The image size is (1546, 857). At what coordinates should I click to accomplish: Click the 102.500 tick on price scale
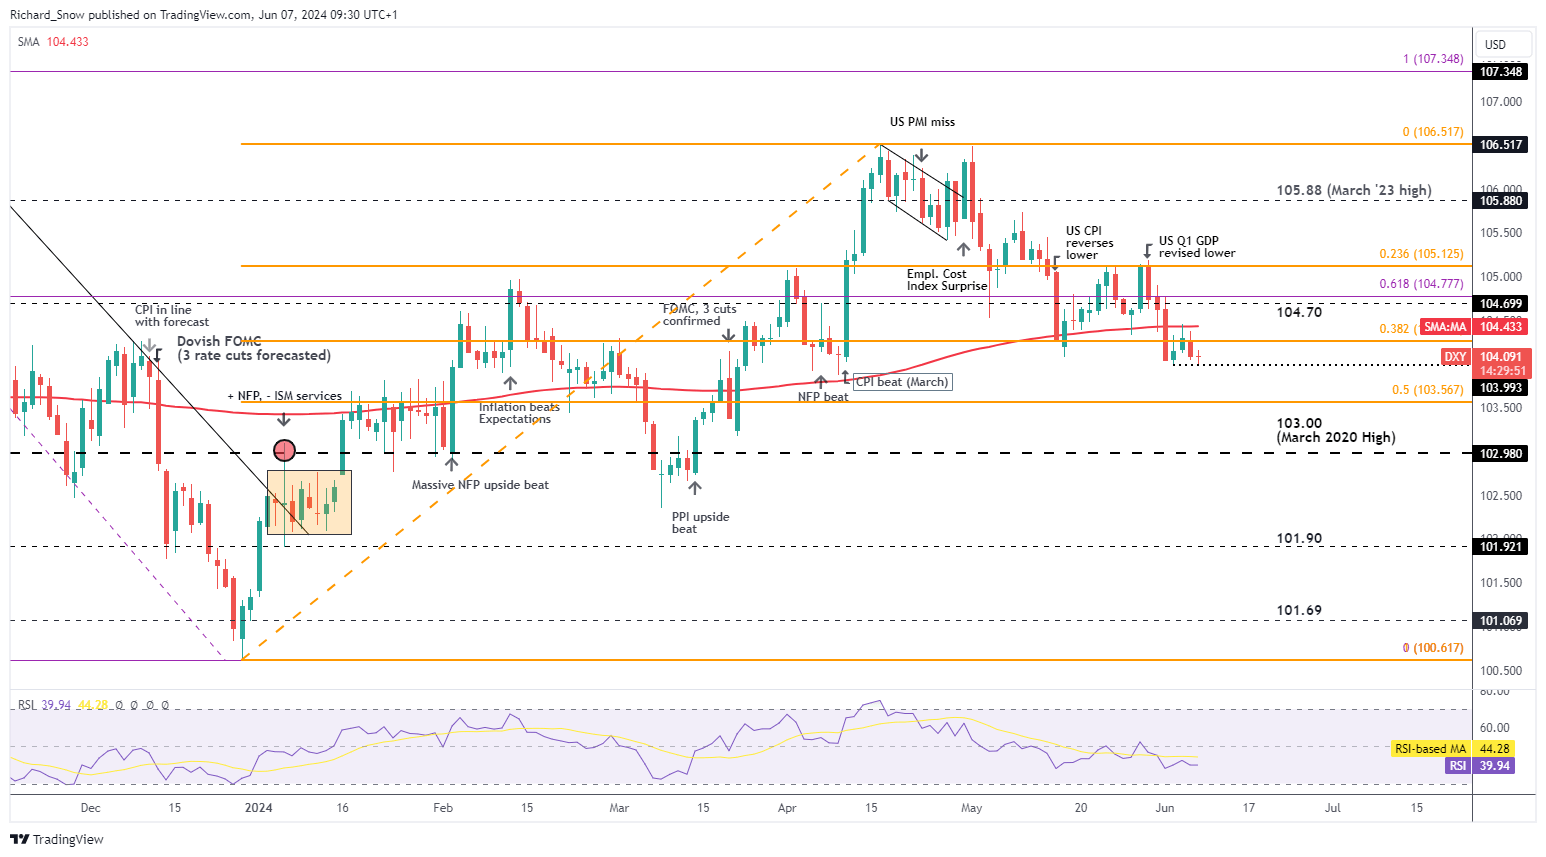click(1501, 496)
